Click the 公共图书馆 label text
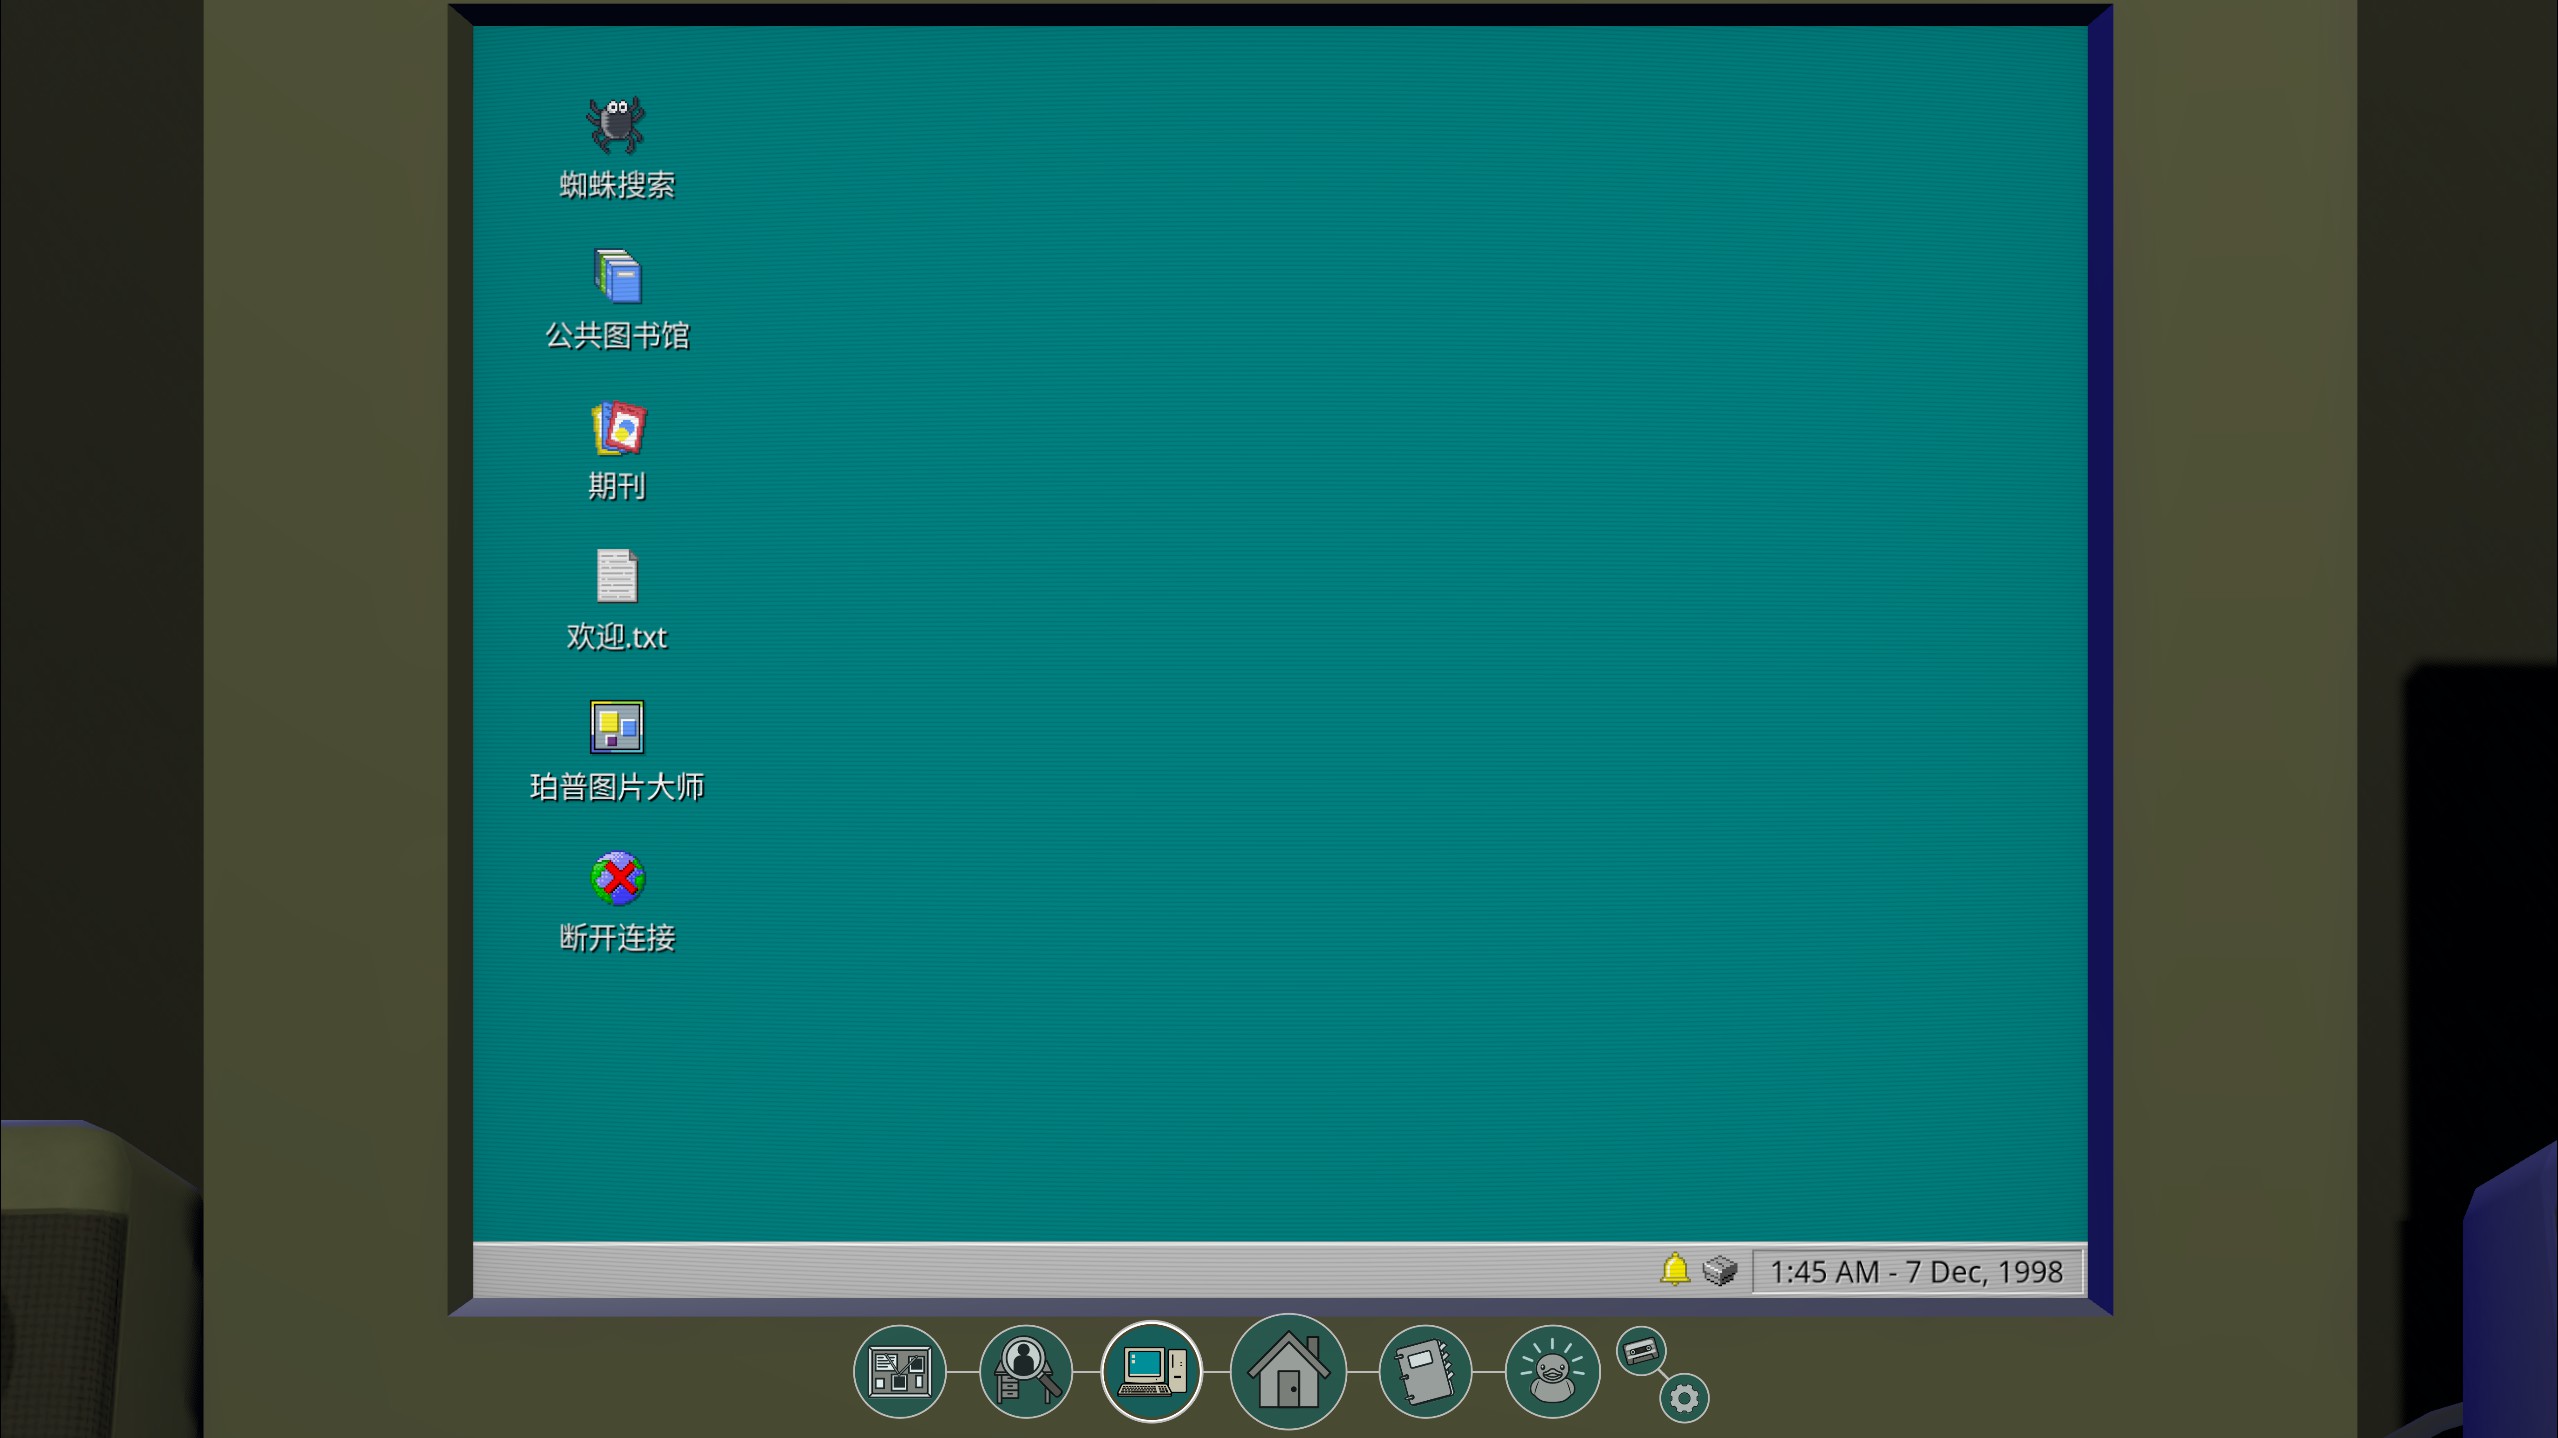Screen dimensions: 2558x1438 (616, 336)
